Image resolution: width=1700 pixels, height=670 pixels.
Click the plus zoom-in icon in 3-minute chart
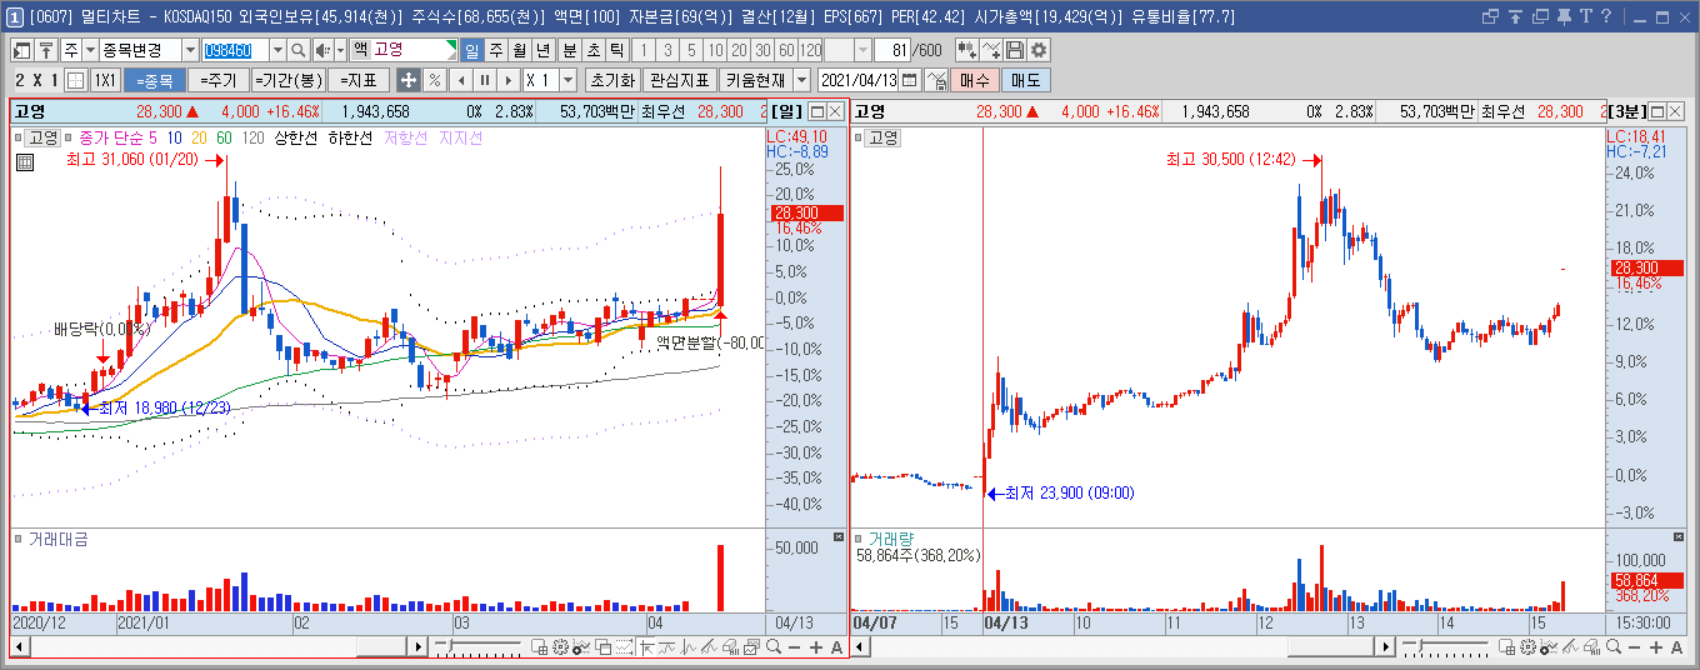click(x=1656, y=647)
